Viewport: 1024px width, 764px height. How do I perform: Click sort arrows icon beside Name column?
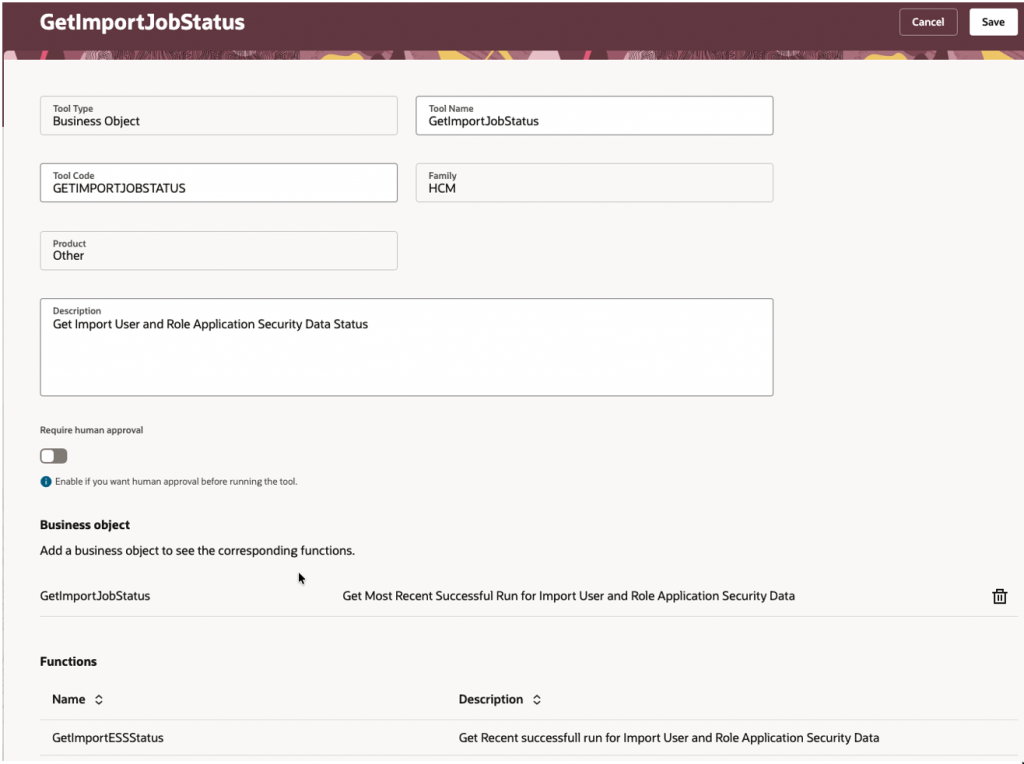click(x=99, y=700)
